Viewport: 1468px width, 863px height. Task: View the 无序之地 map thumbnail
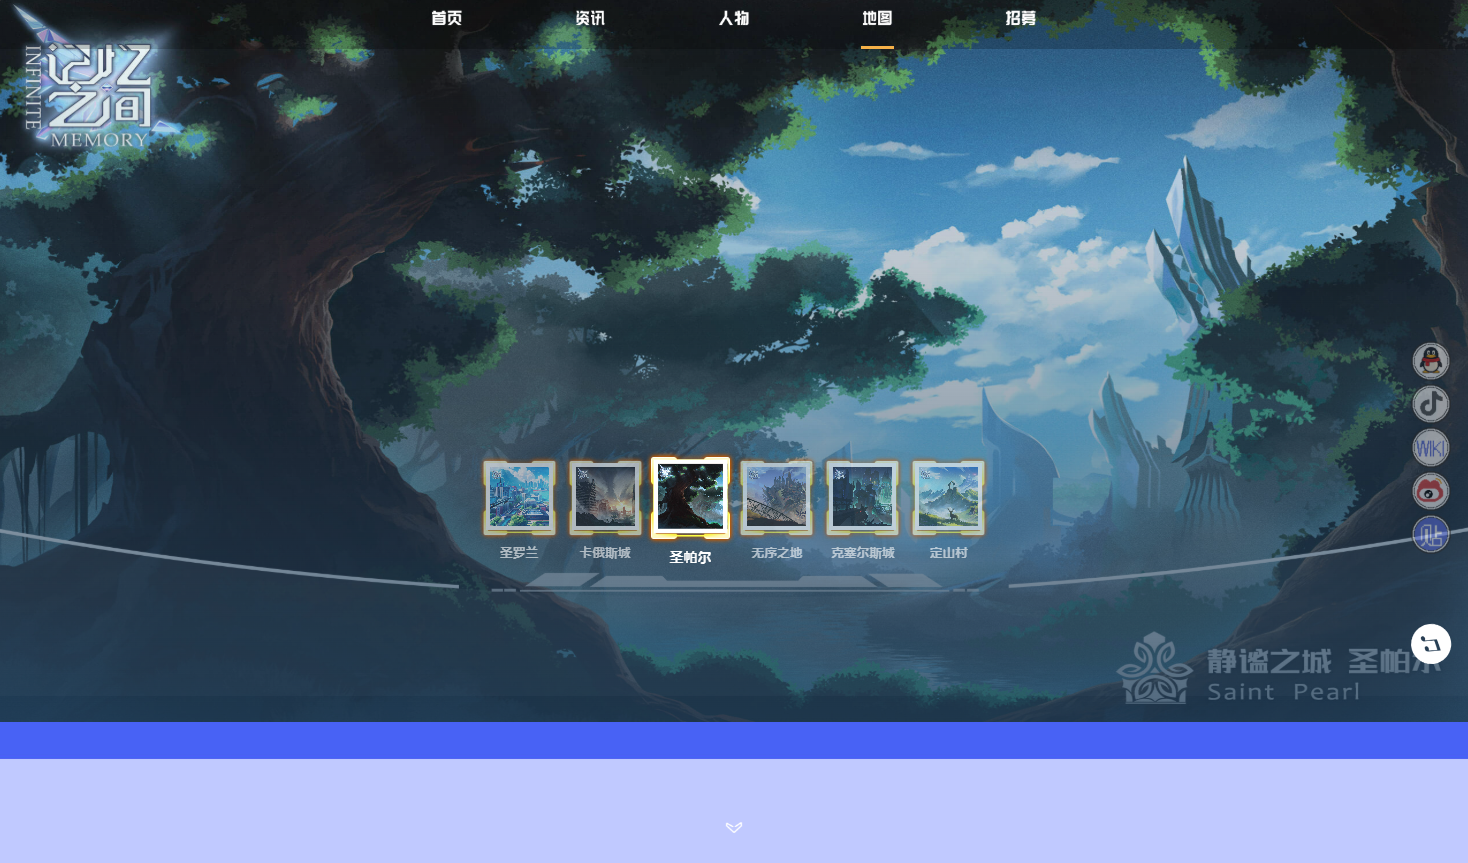pyautogui.click(x=776, y=497)
